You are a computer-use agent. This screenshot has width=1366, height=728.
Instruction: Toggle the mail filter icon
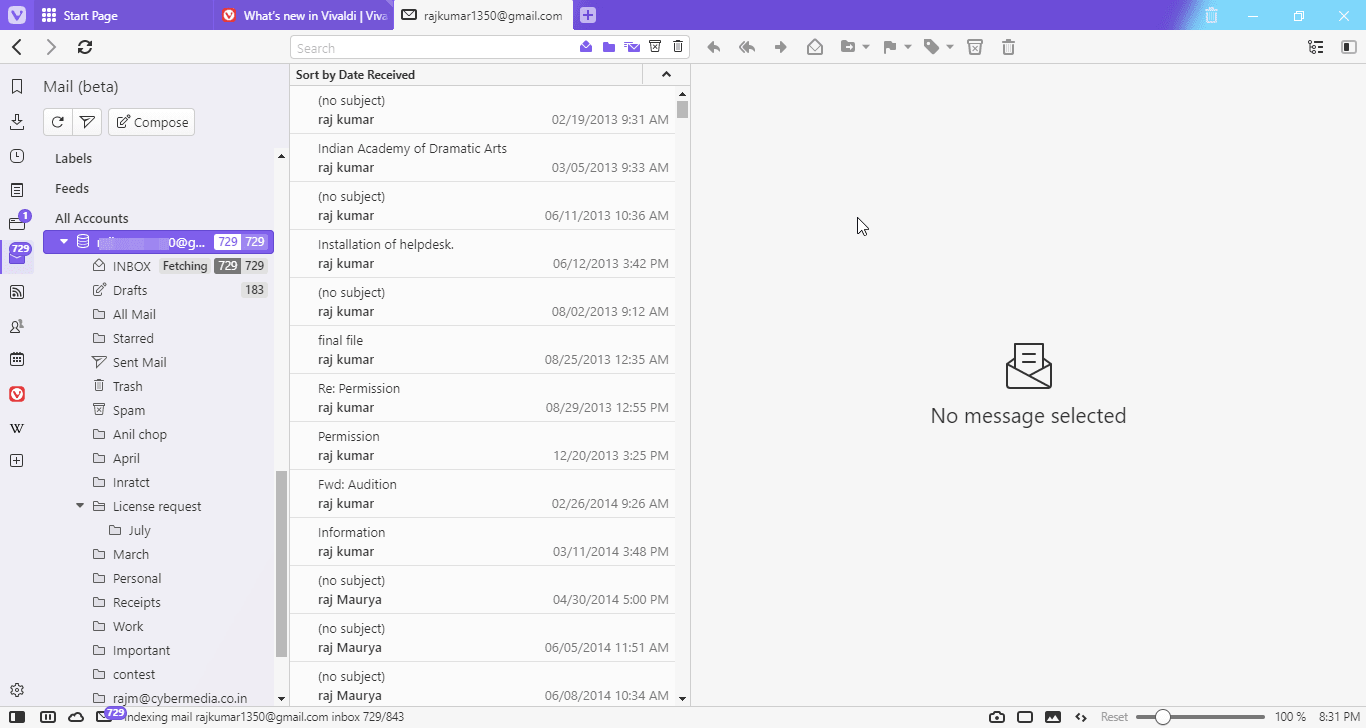tap(87, 121)
